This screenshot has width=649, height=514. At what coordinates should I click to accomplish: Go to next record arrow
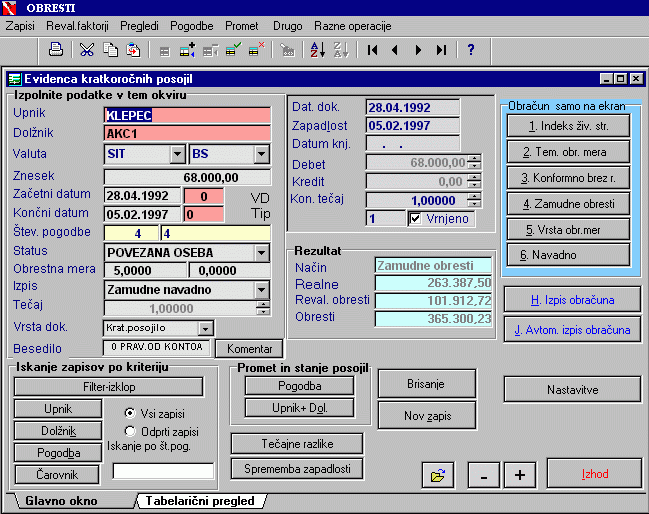click(x=418, y=50)
